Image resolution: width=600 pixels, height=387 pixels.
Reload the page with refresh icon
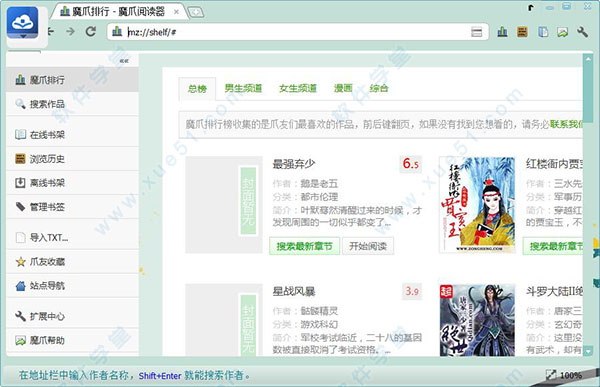tap(91, 31)
